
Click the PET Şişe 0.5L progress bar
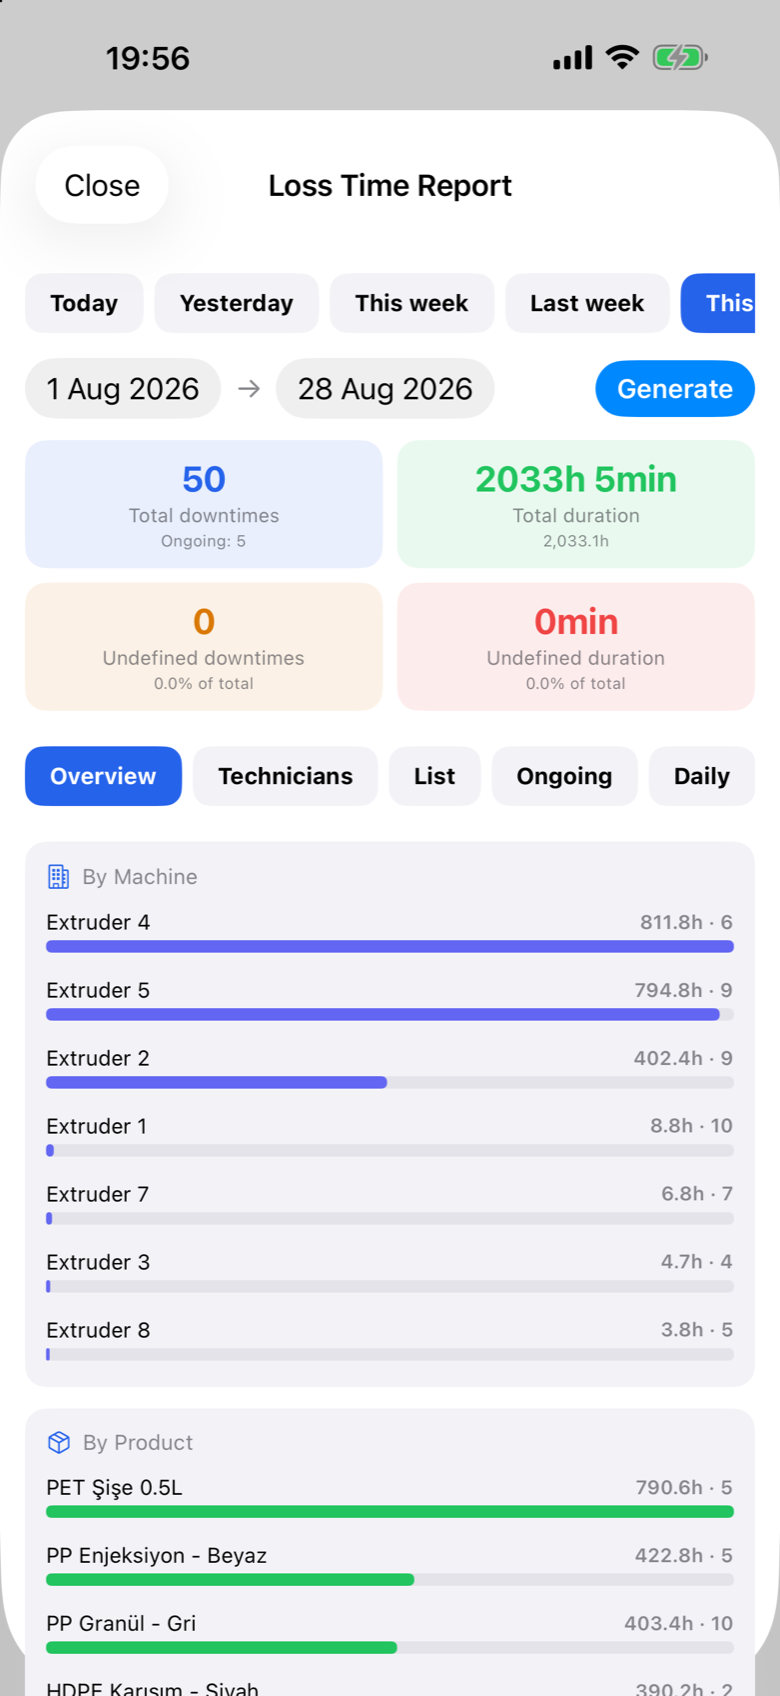tap(390, 1512)
